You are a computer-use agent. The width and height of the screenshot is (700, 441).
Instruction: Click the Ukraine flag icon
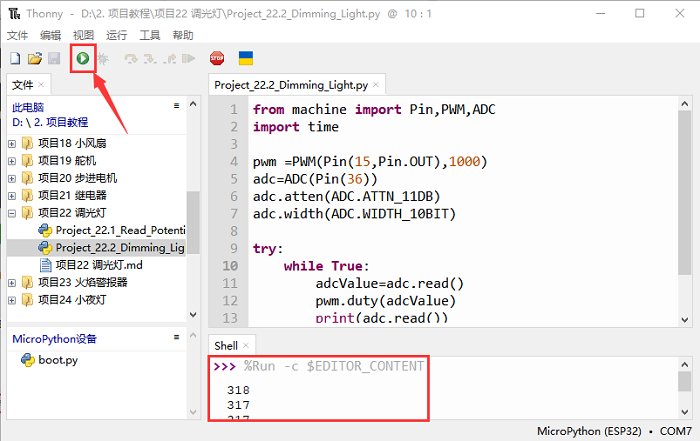point(245,59)
